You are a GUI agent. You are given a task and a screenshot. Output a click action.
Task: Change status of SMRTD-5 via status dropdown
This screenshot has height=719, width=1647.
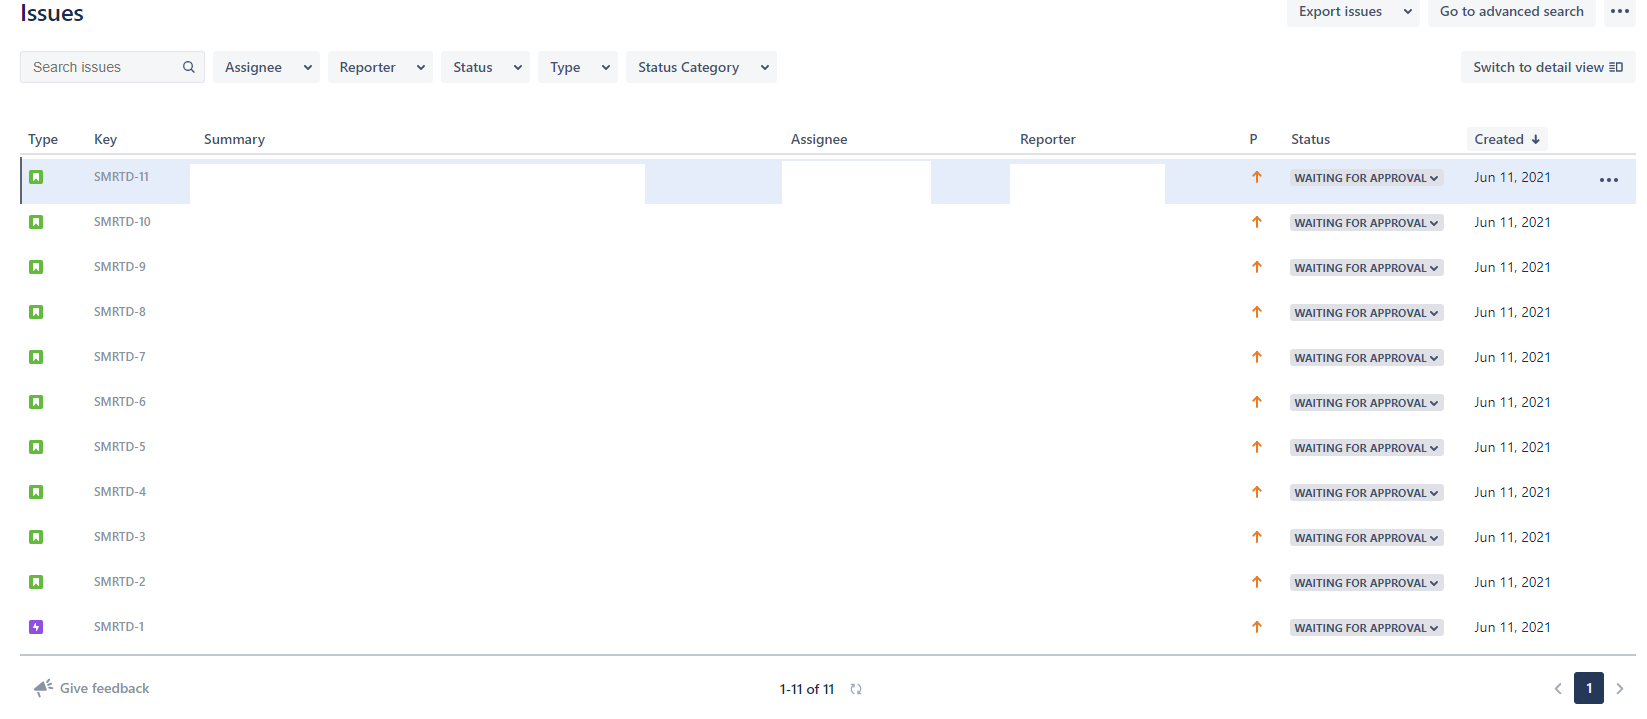pyautogui.click(x=1366, y=448)
